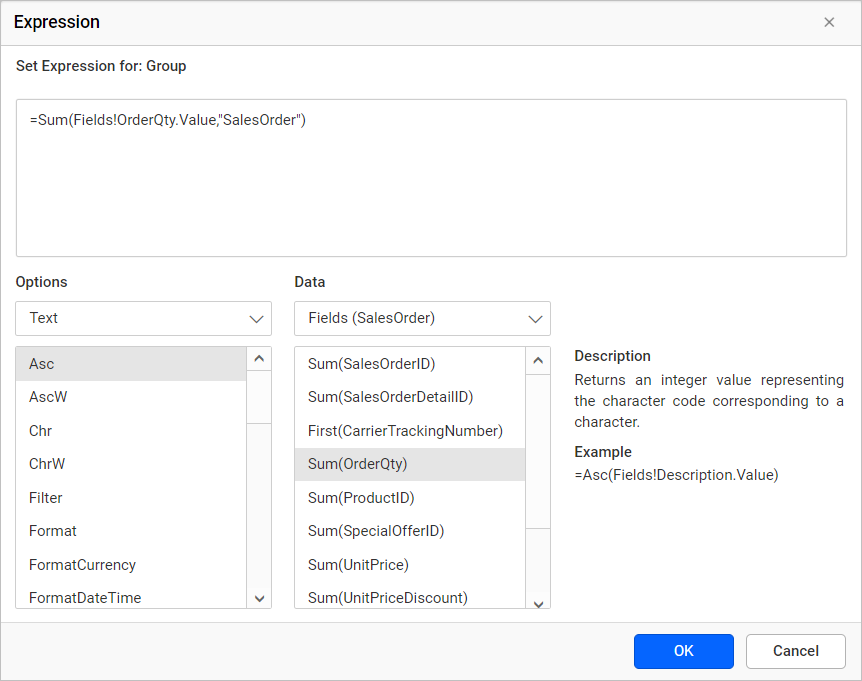The image size is (862, 681).
Task: Click inside the expression text area
Action: click(431, 178)
